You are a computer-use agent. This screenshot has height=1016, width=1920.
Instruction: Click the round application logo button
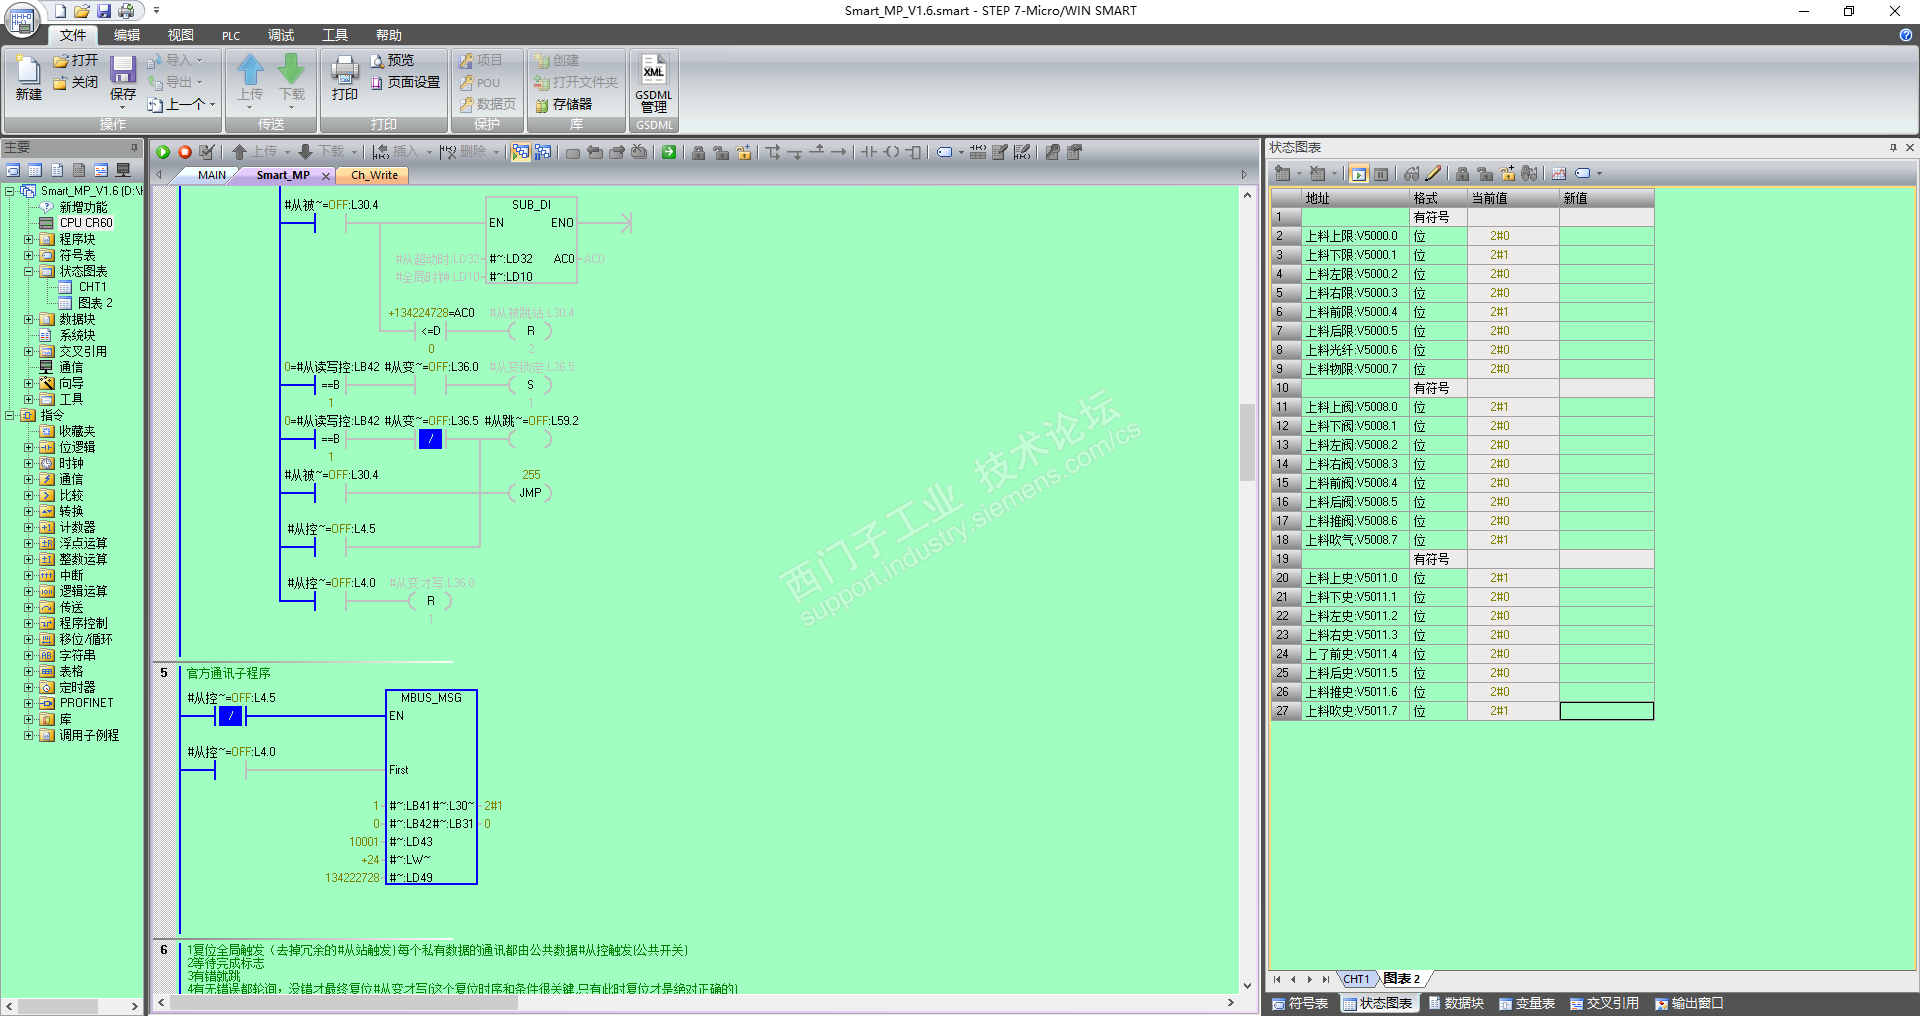pyautogui.click(x=22, y=20)
